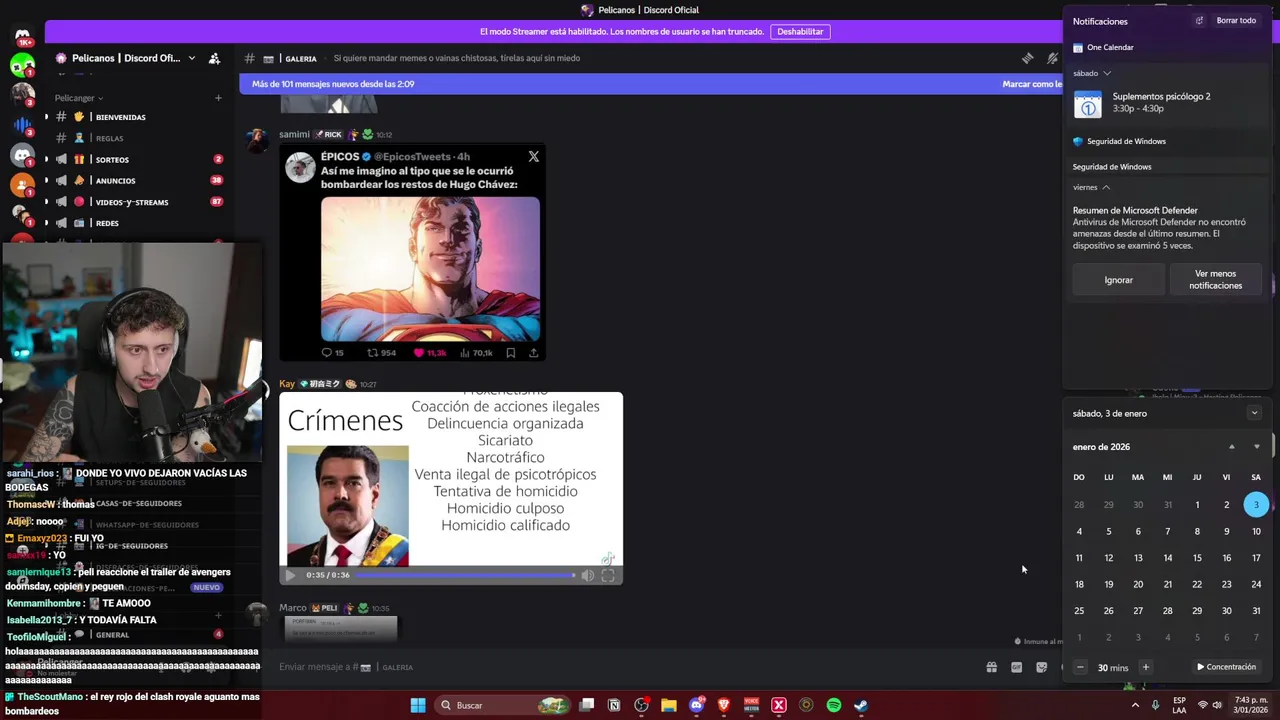Decrease focus session minutes with minus
The image size is (1280, 720).
(x=1079, y=668)
